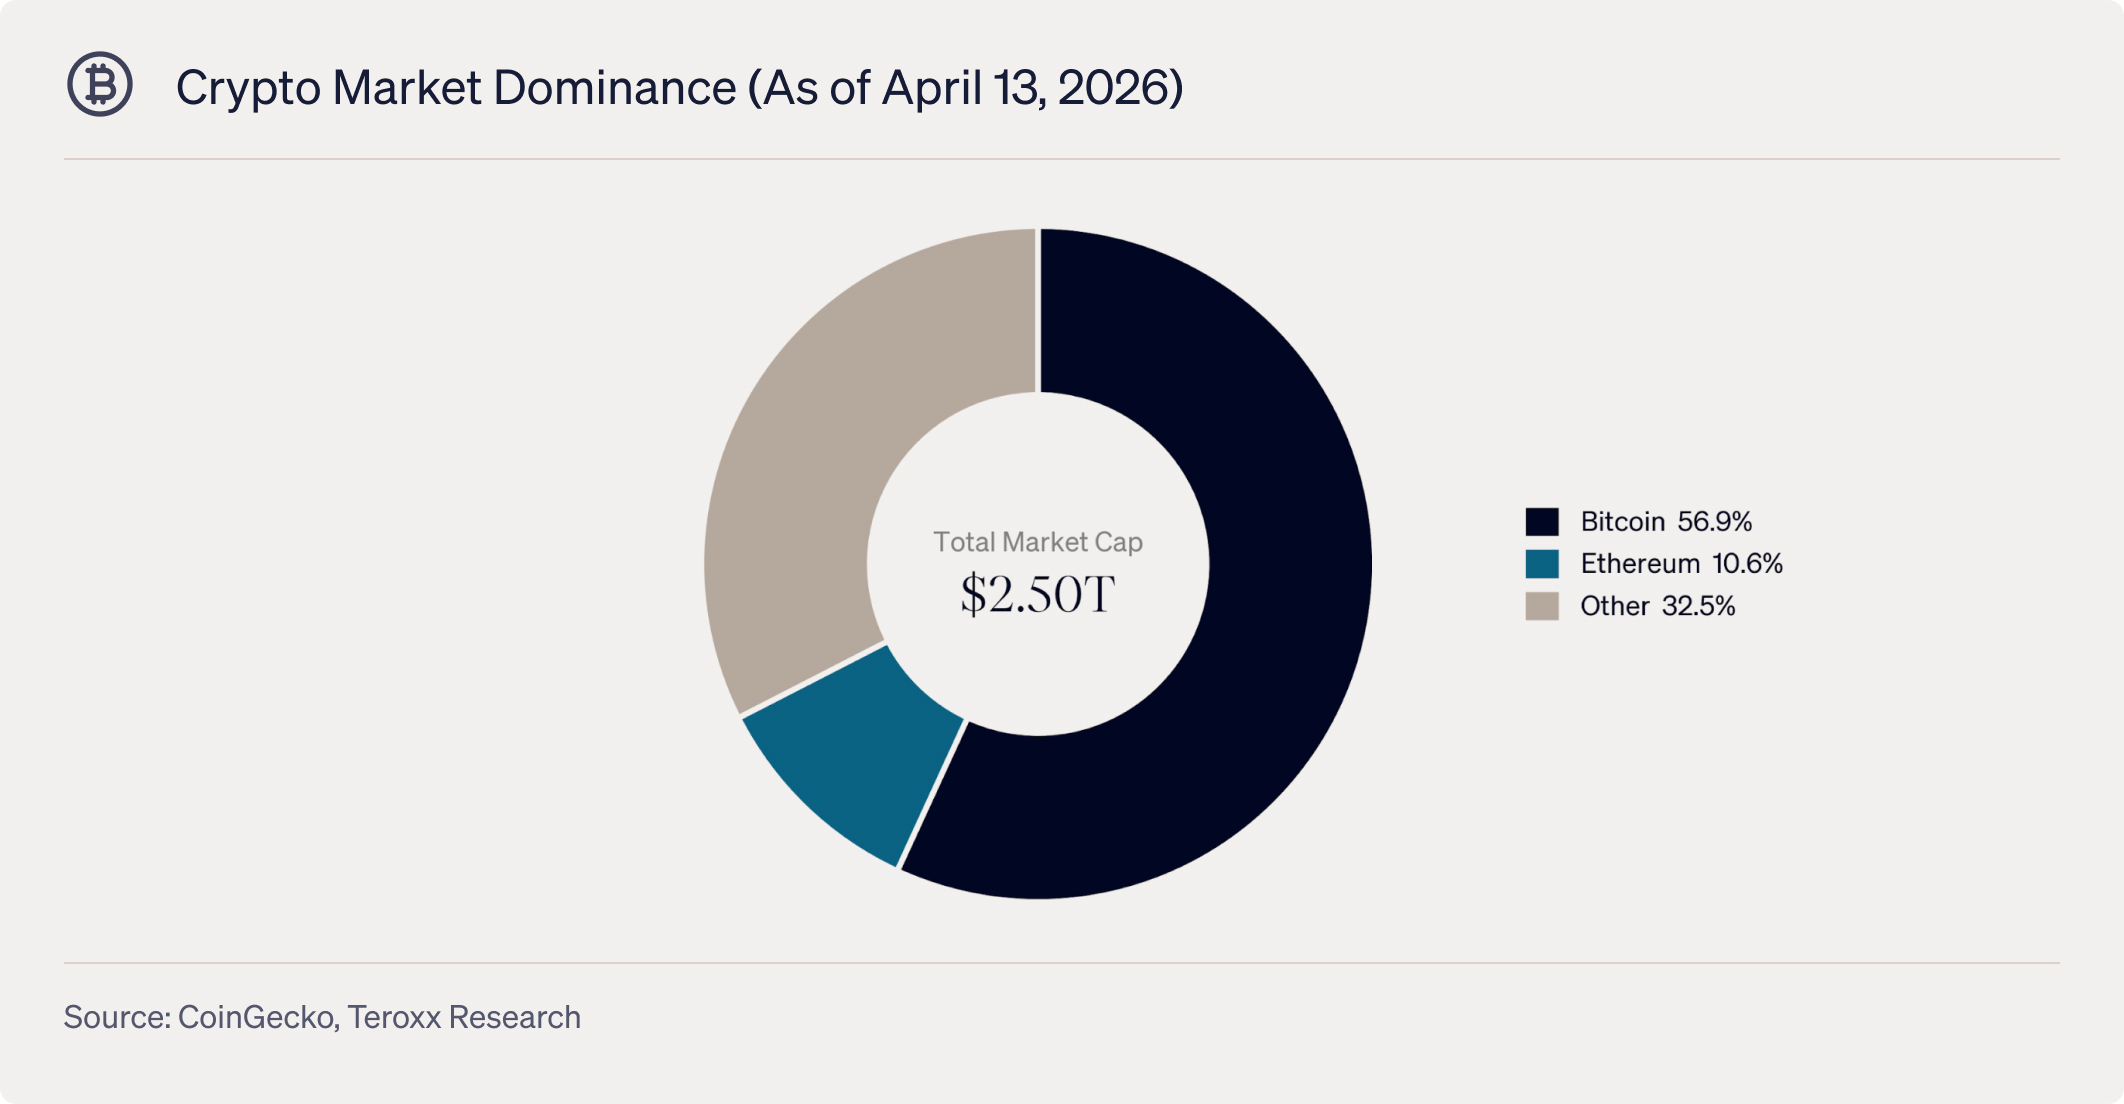
Task: Click the Source: CoinGecko, Teroxx Research text
Action: tap(322, 1017)
